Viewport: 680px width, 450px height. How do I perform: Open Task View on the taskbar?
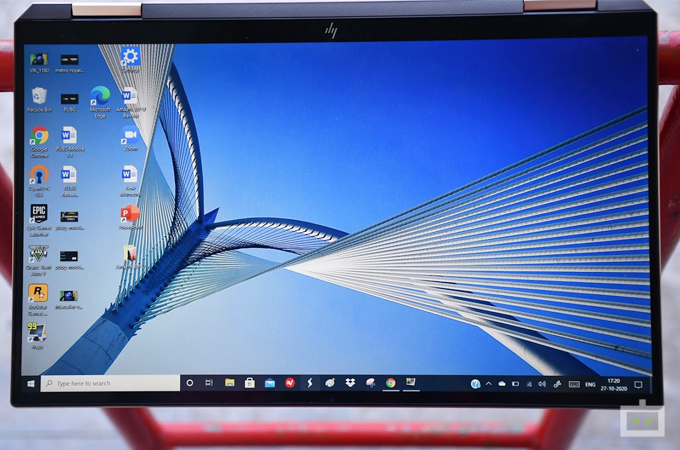209,383
